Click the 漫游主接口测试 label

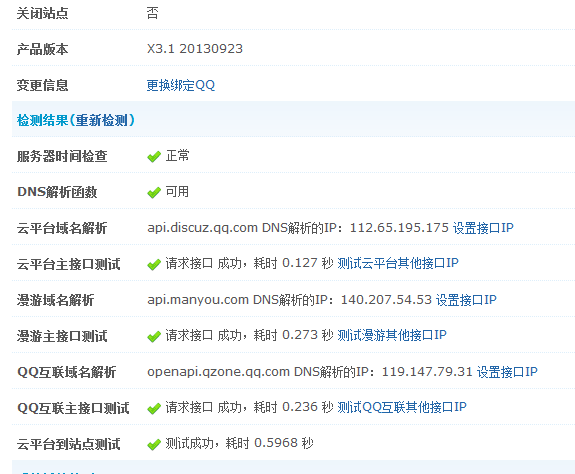(62, 336)
